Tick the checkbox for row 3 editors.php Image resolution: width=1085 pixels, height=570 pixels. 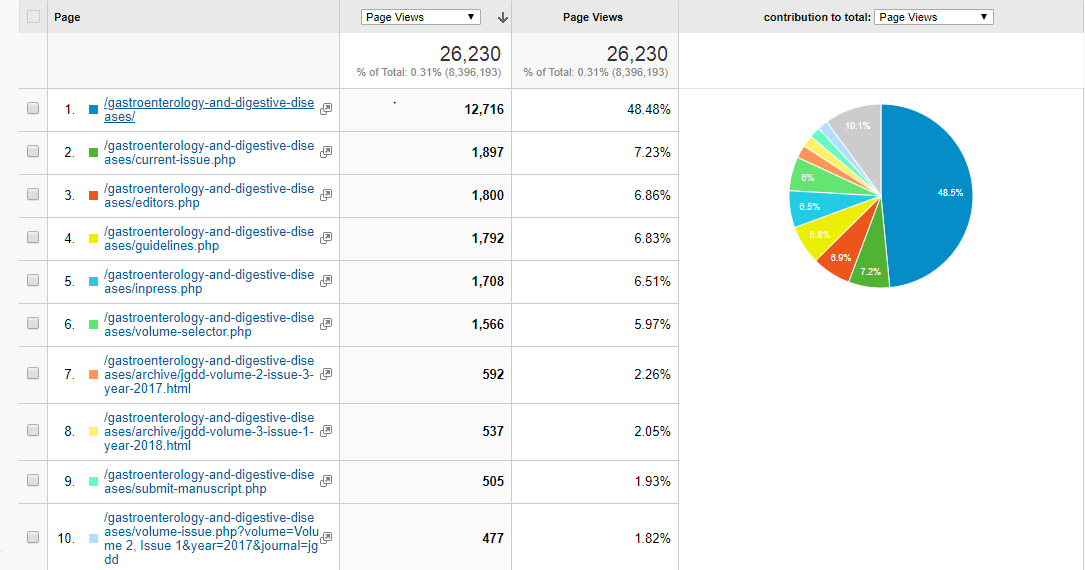(x=33, y=195)
